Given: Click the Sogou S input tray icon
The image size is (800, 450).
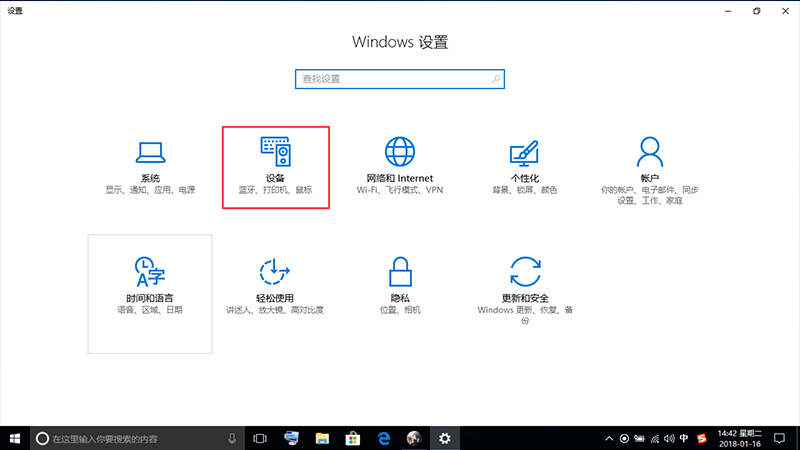Looking at the screenshot, I should [702, 439].
